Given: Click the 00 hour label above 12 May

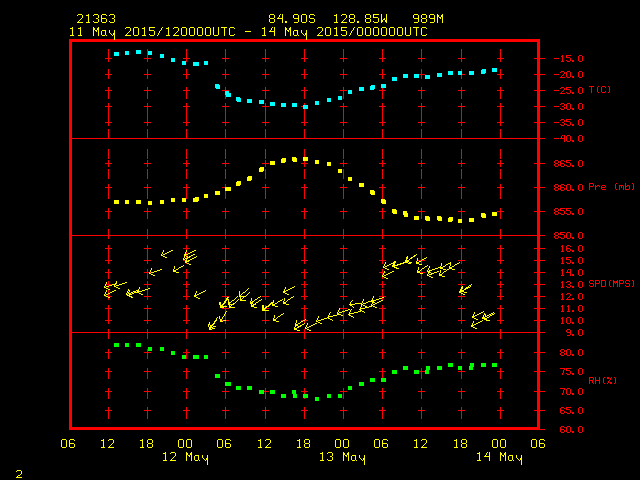Looking at the screenshot, I should click(x=185, y=444).
